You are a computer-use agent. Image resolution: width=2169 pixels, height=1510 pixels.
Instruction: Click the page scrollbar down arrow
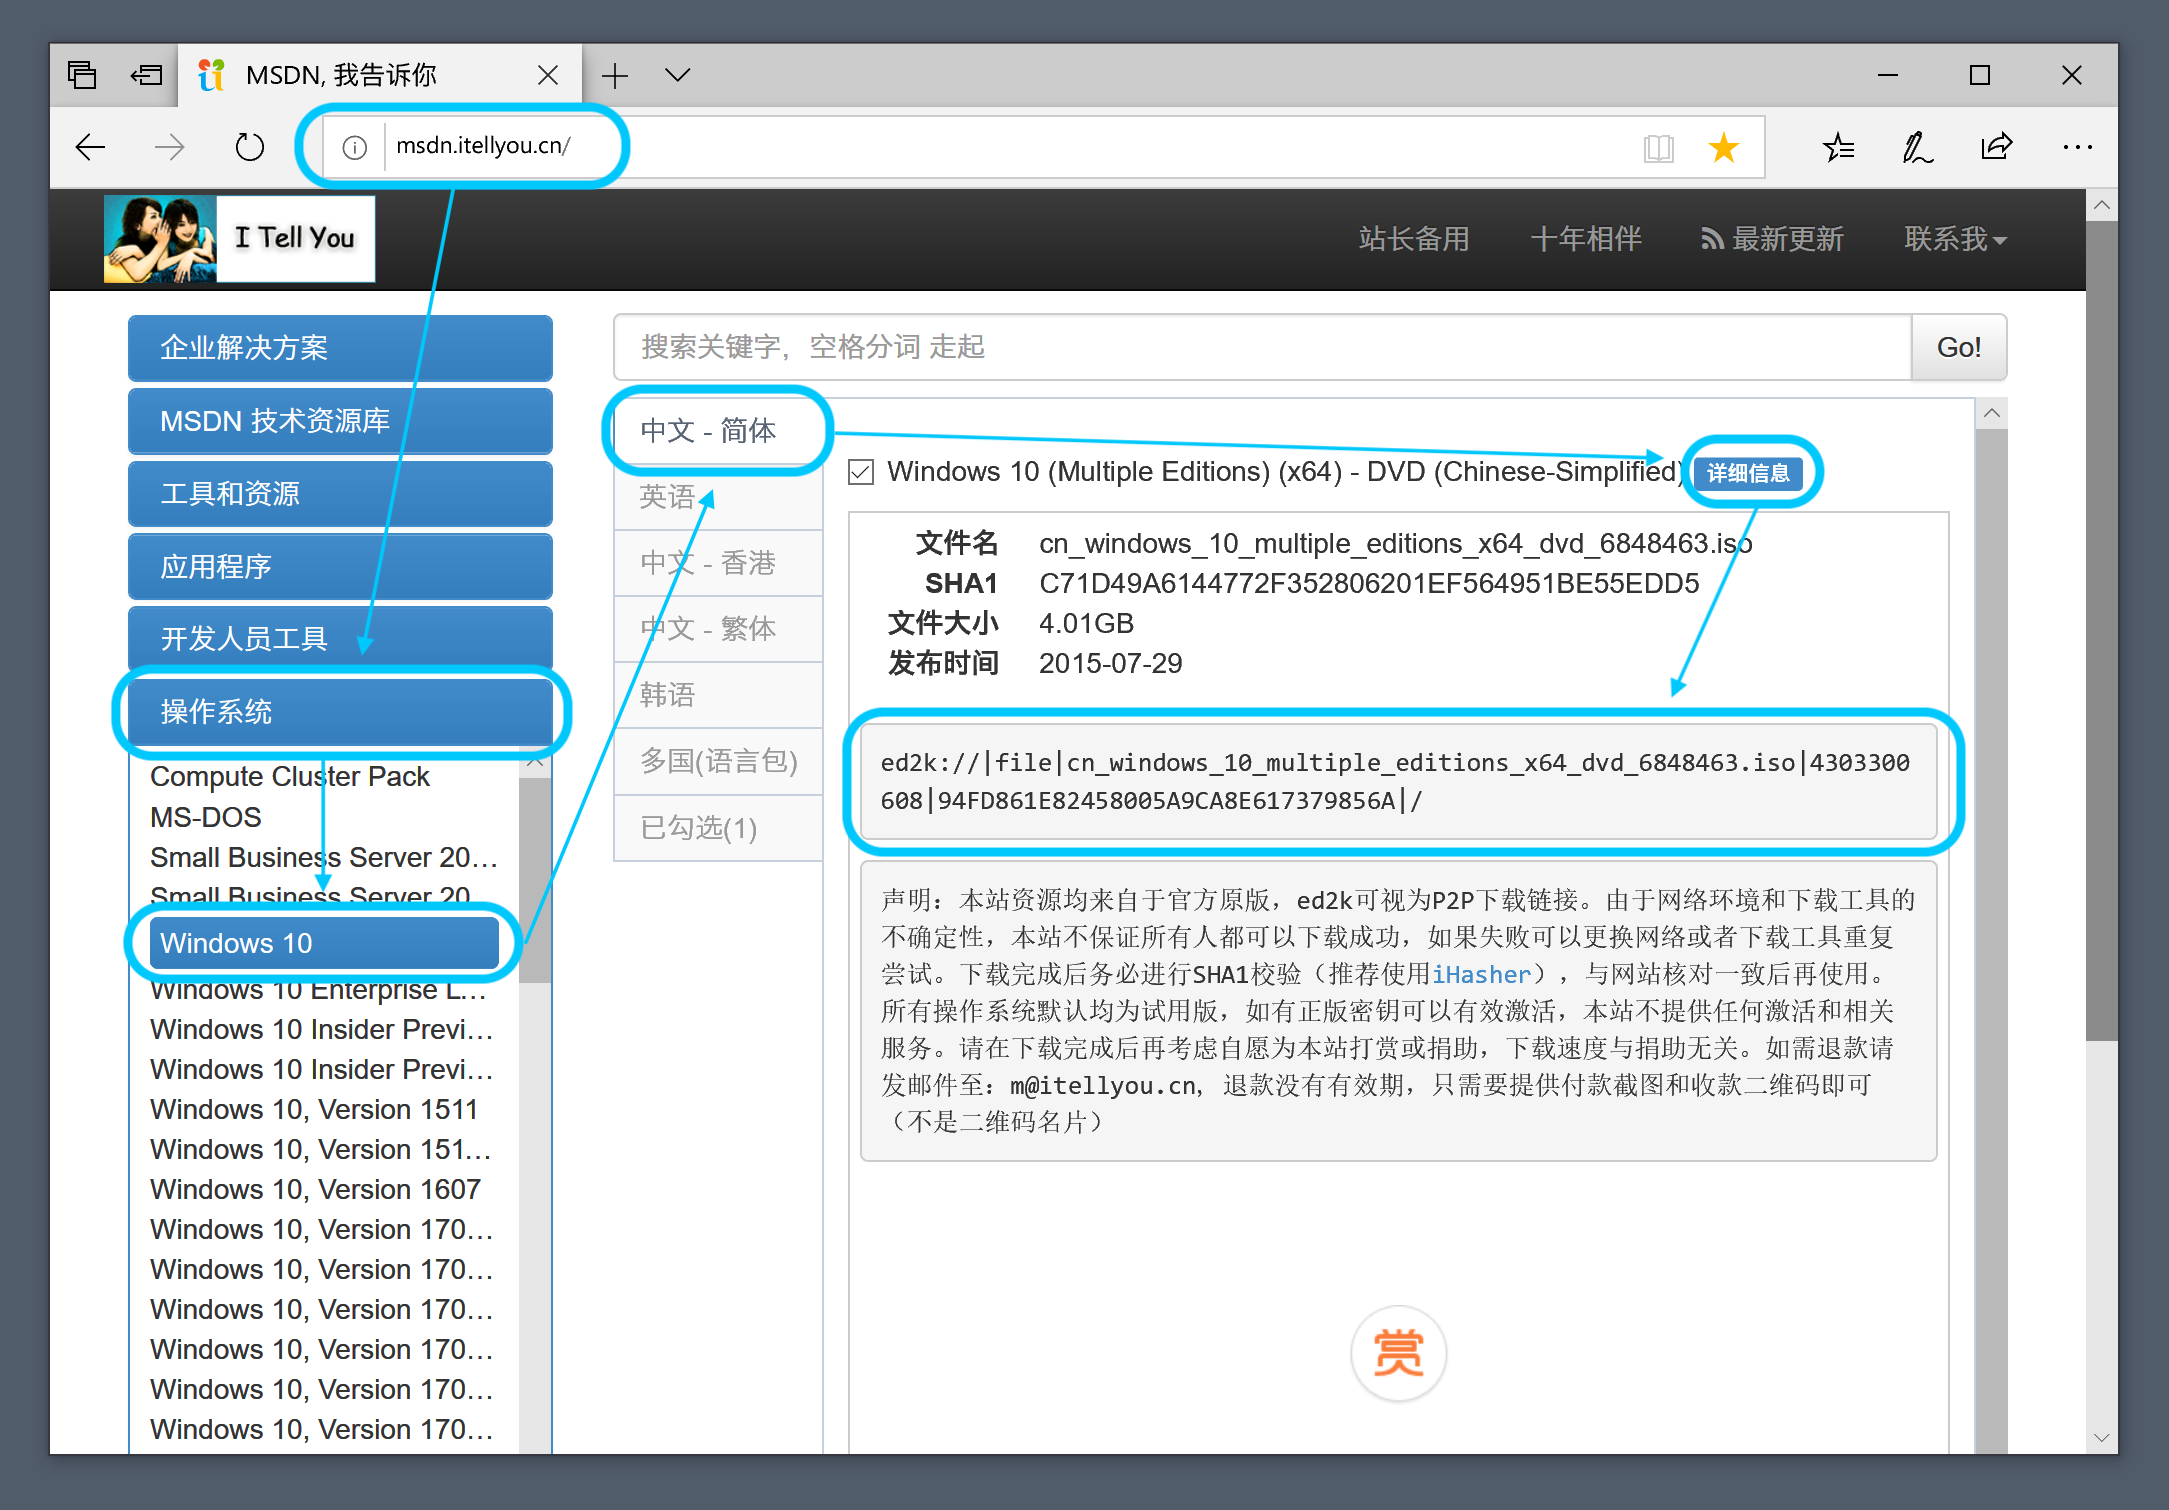point(2101,1437)
